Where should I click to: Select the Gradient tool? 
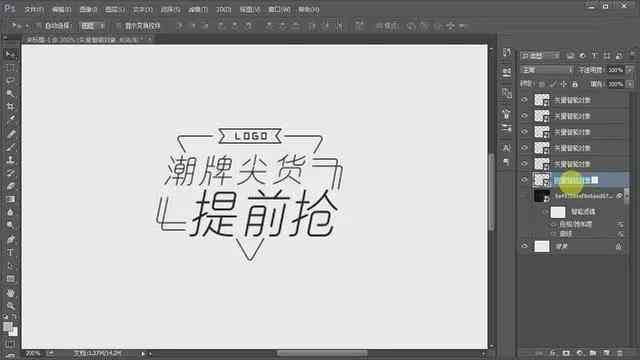pyautogui.click(x=10, y=199)
